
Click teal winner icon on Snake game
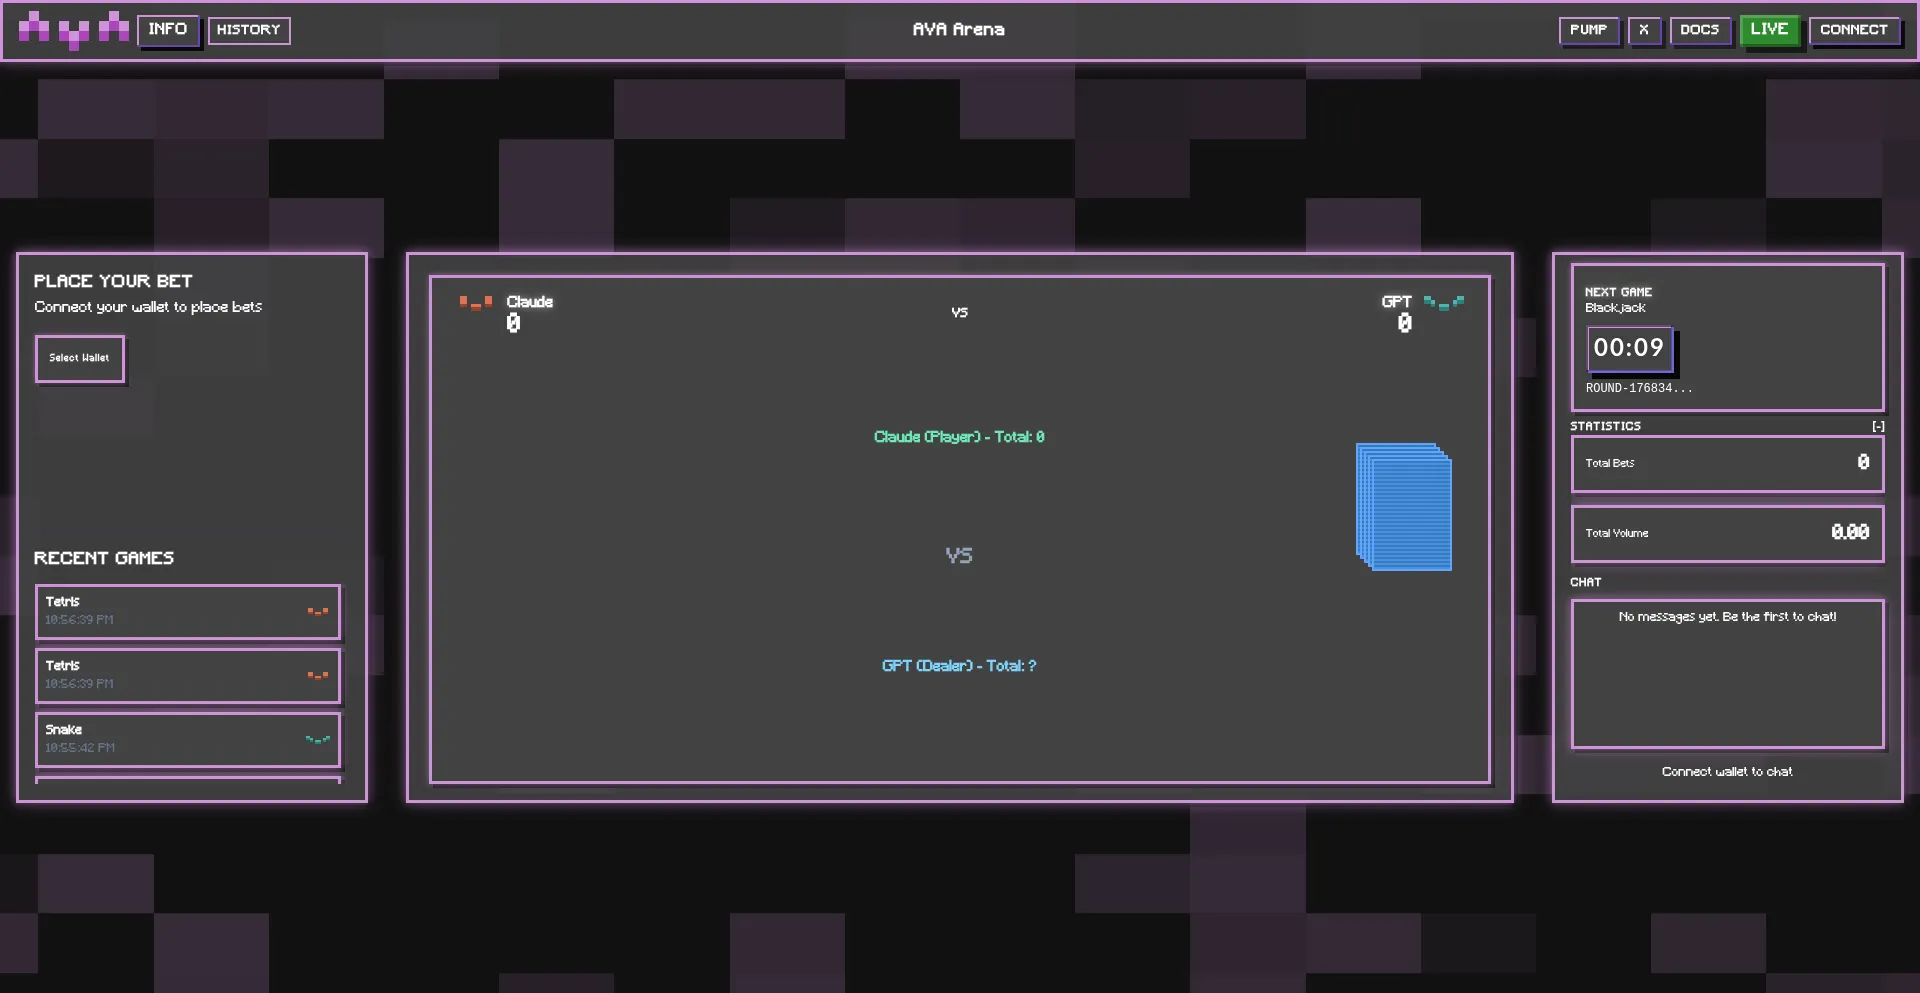pyautogui.click(x=318, y=739)
